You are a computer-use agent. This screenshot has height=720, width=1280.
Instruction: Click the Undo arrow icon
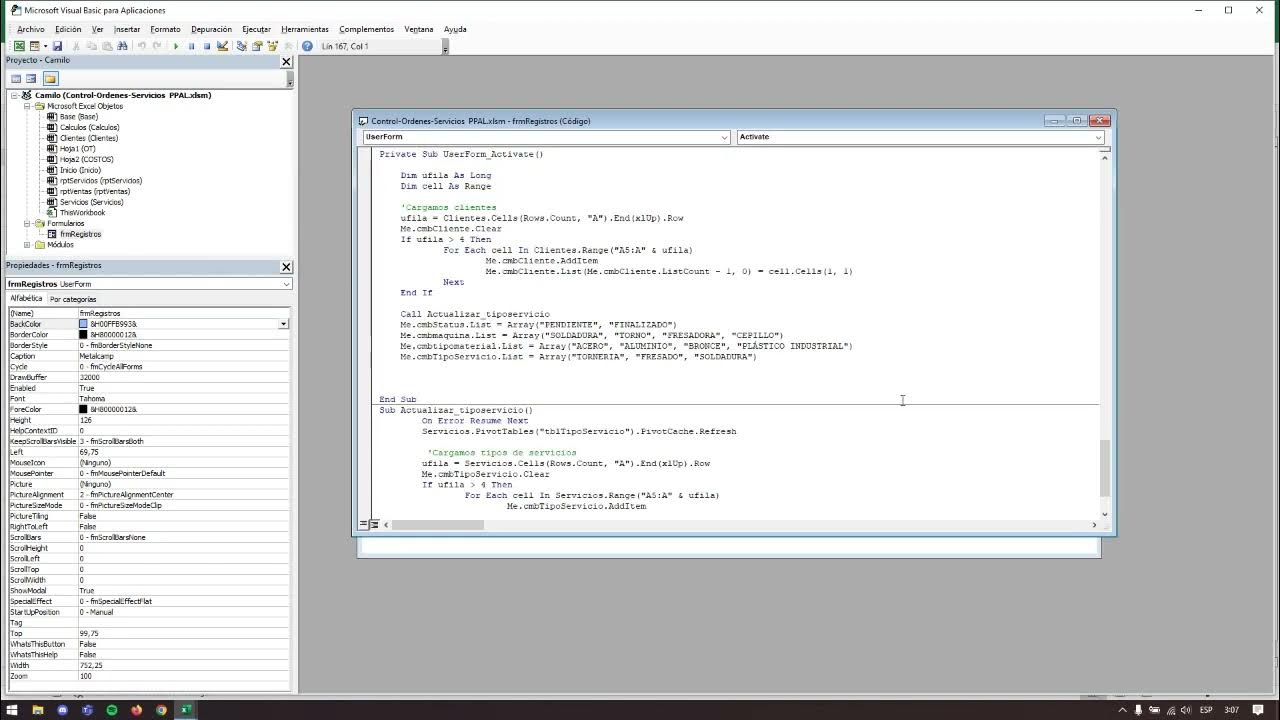[141, 46]
